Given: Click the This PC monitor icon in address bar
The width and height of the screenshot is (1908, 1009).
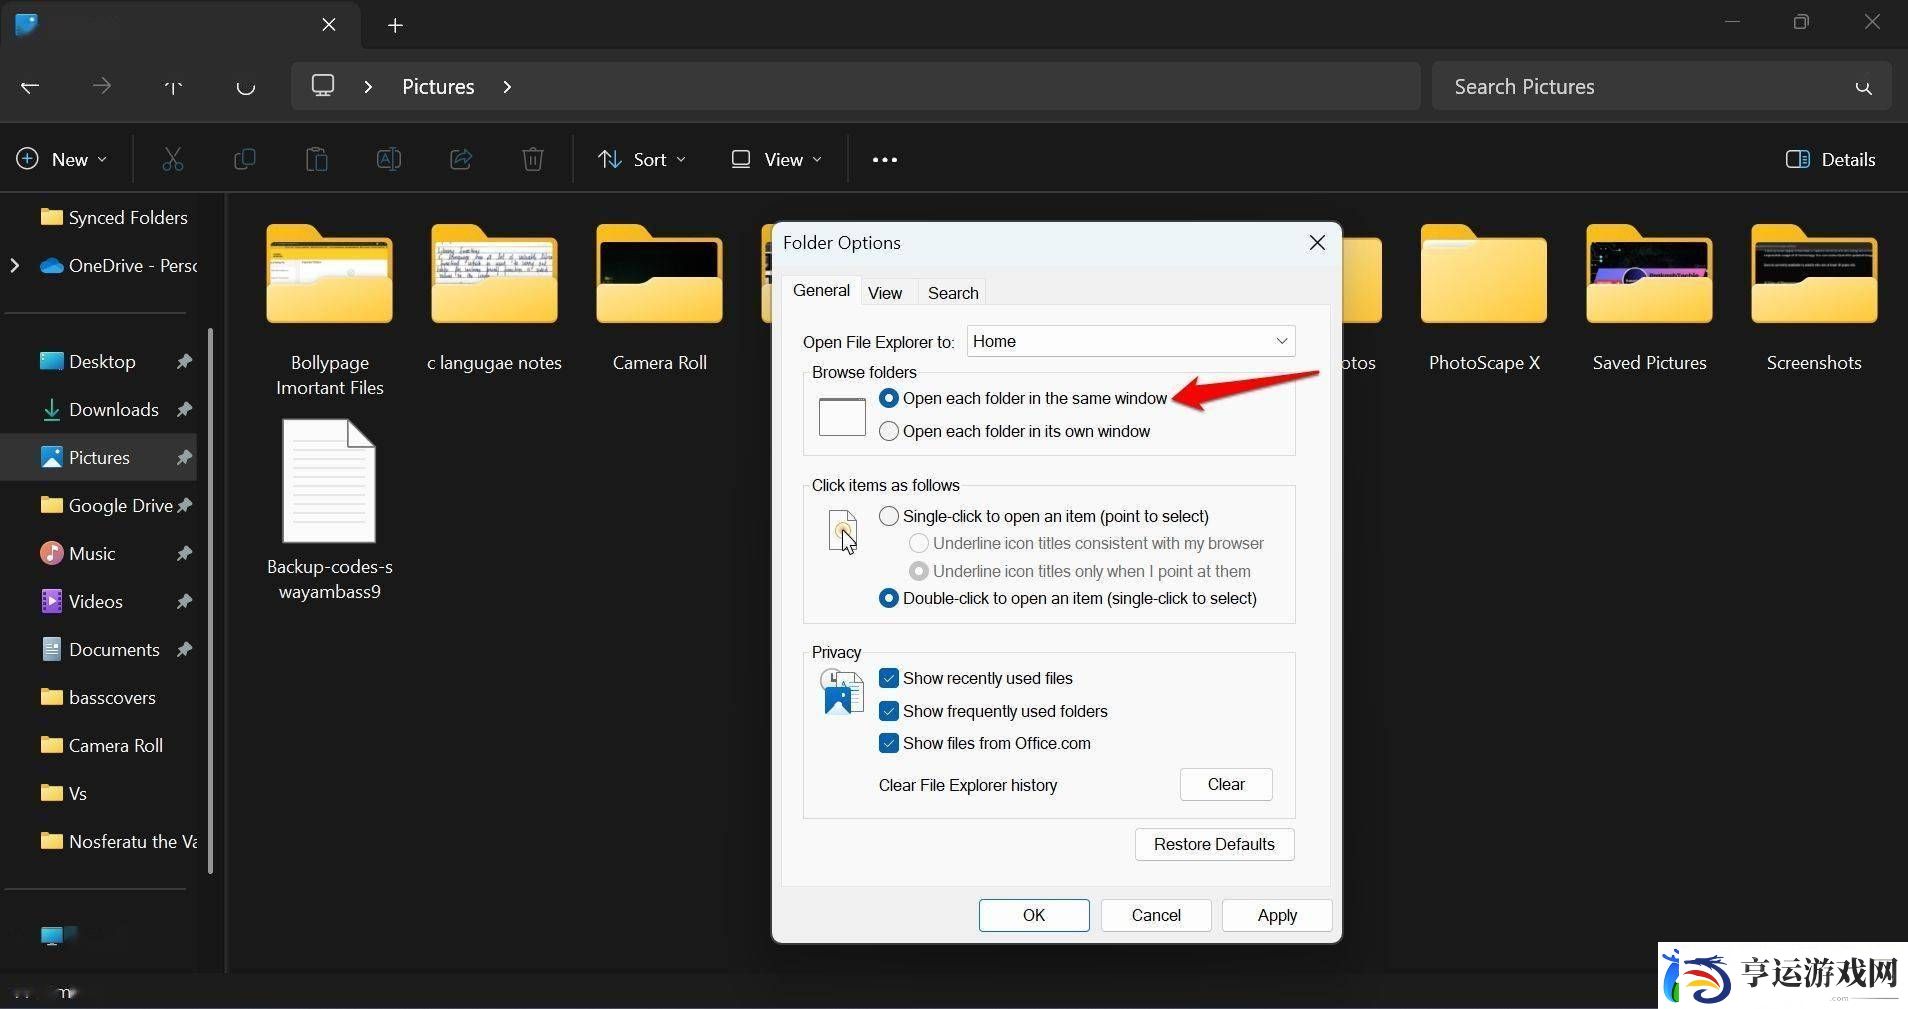Looking at the screenshot, I should tap(323, 86).
